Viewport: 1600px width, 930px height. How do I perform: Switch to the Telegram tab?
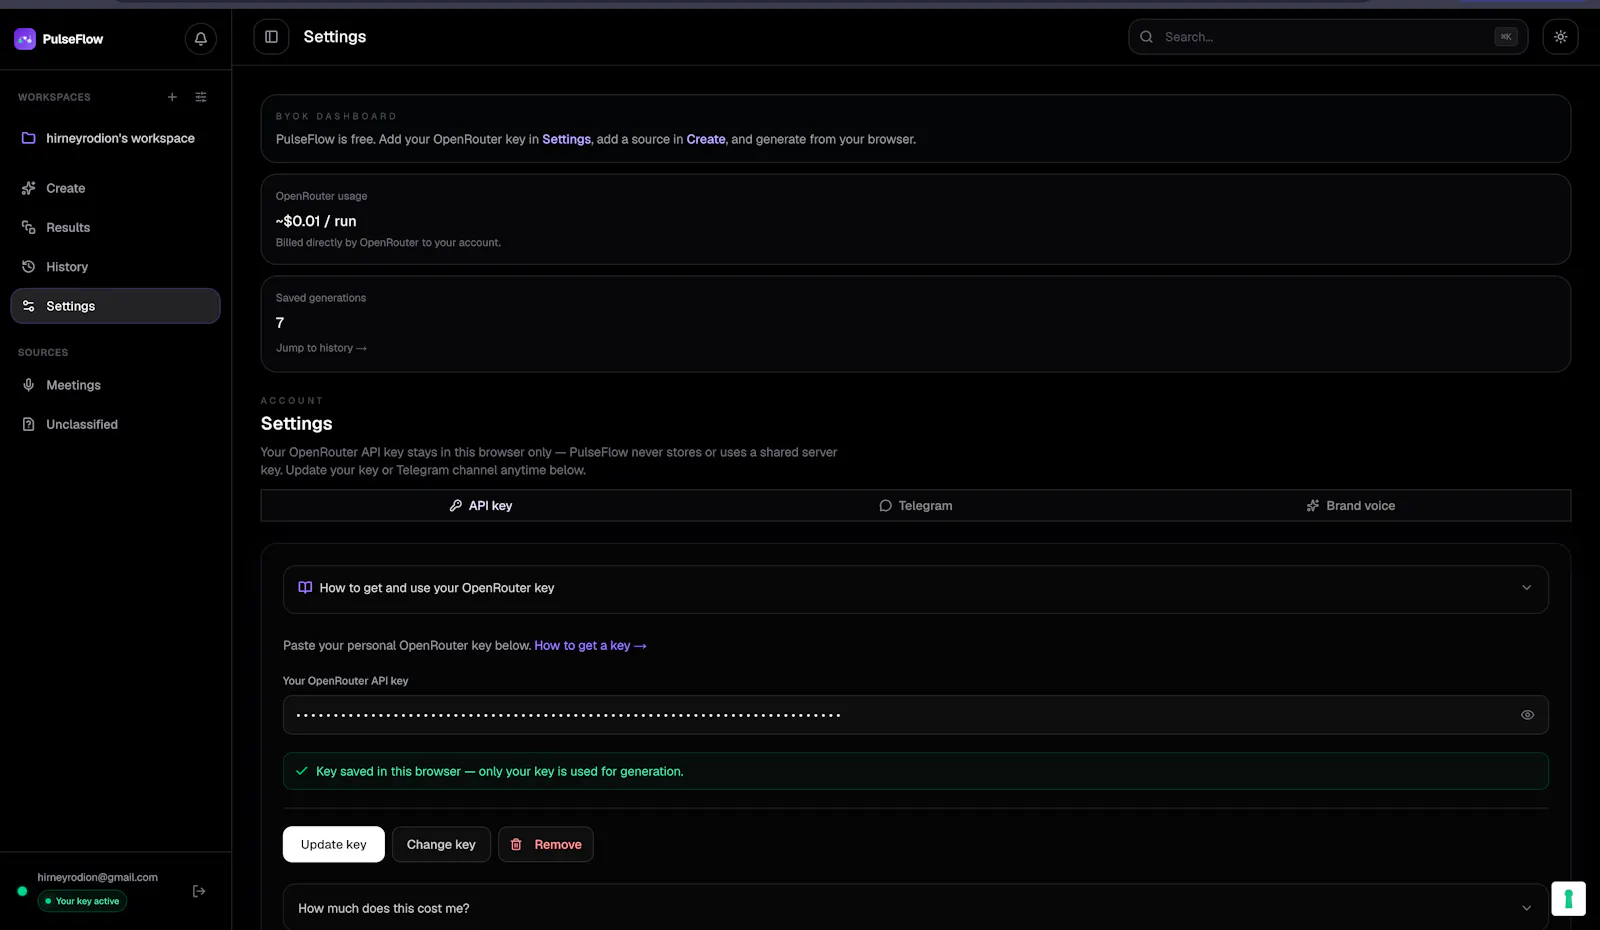pos(915,506)
